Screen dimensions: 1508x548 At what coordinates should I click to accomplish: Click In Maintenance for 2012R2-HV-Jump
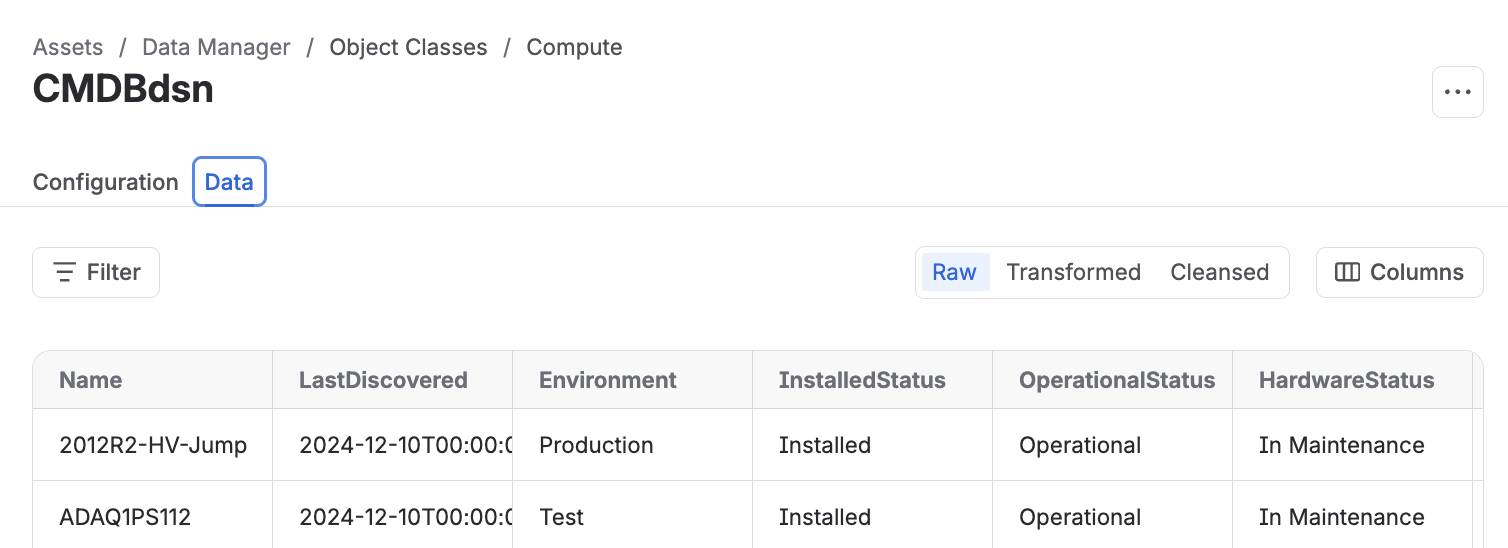1353,445
